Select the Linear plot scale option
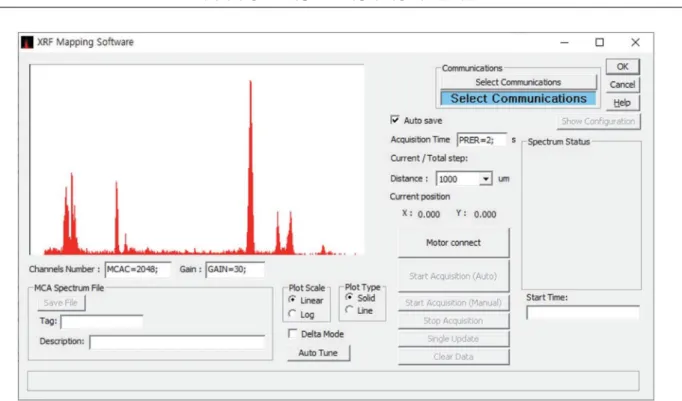The width and height of the screenshot is (682, 401). [292, 300]
